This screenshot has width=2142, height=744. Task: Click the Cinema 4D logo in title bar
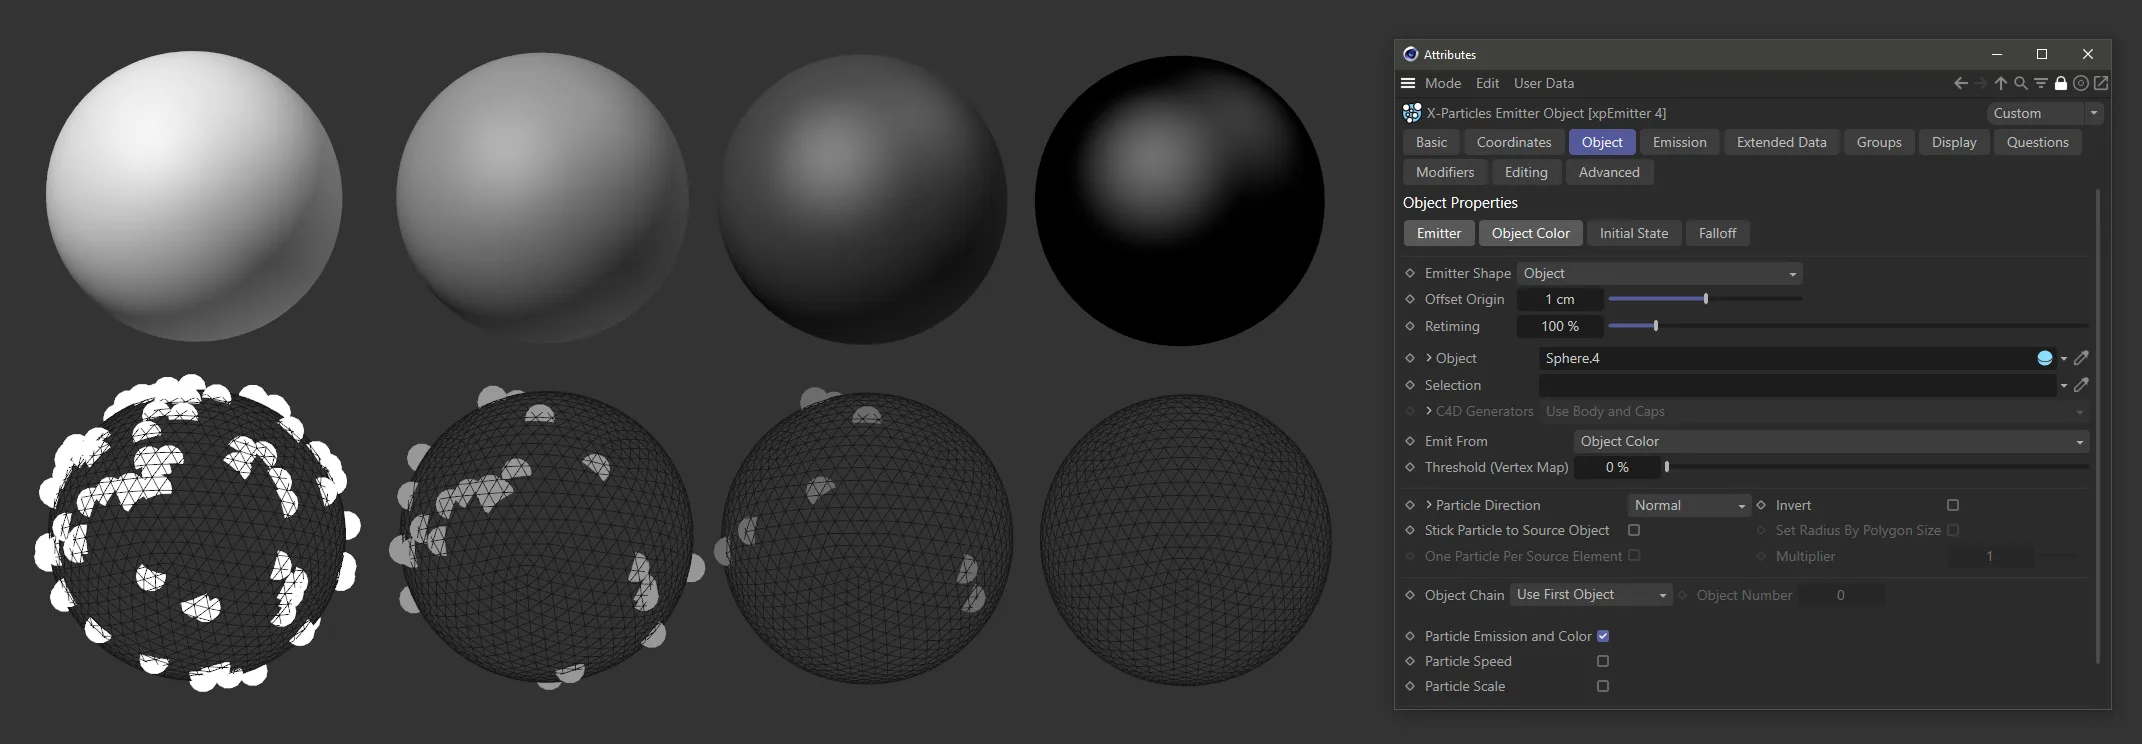click(x=1411, y=54)
